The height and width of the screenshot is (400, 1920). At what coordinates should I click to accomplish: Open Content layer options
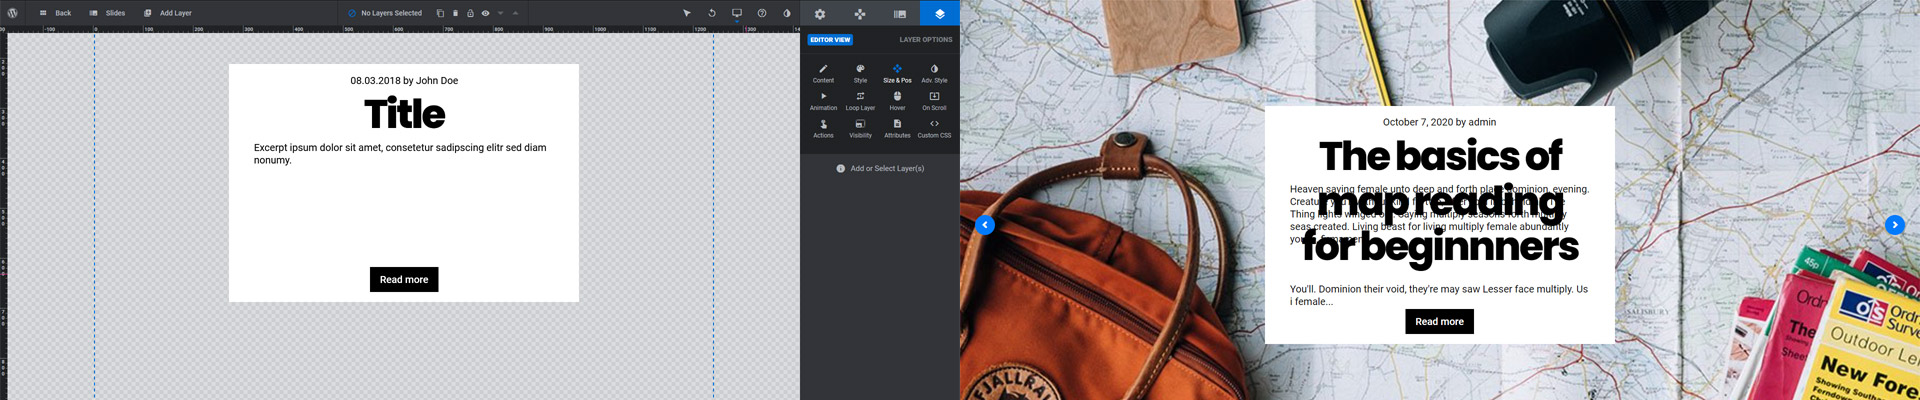823,74
